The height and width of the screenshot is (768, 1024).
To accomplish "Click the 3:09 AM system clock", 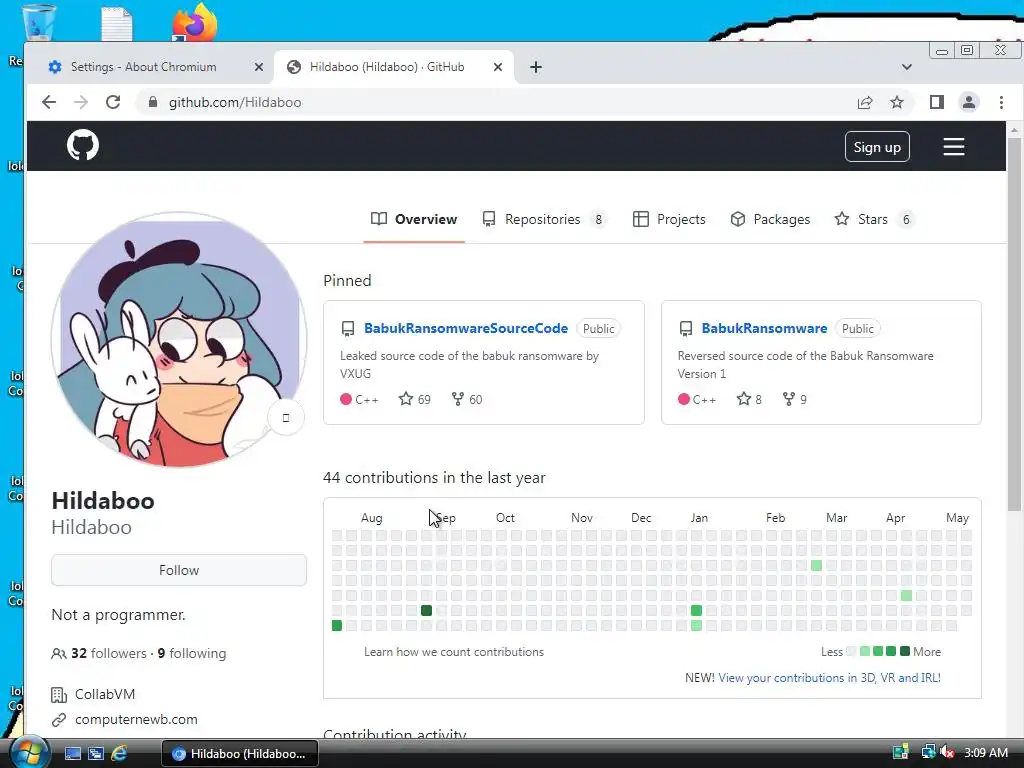I will click(x=985, y=753).
